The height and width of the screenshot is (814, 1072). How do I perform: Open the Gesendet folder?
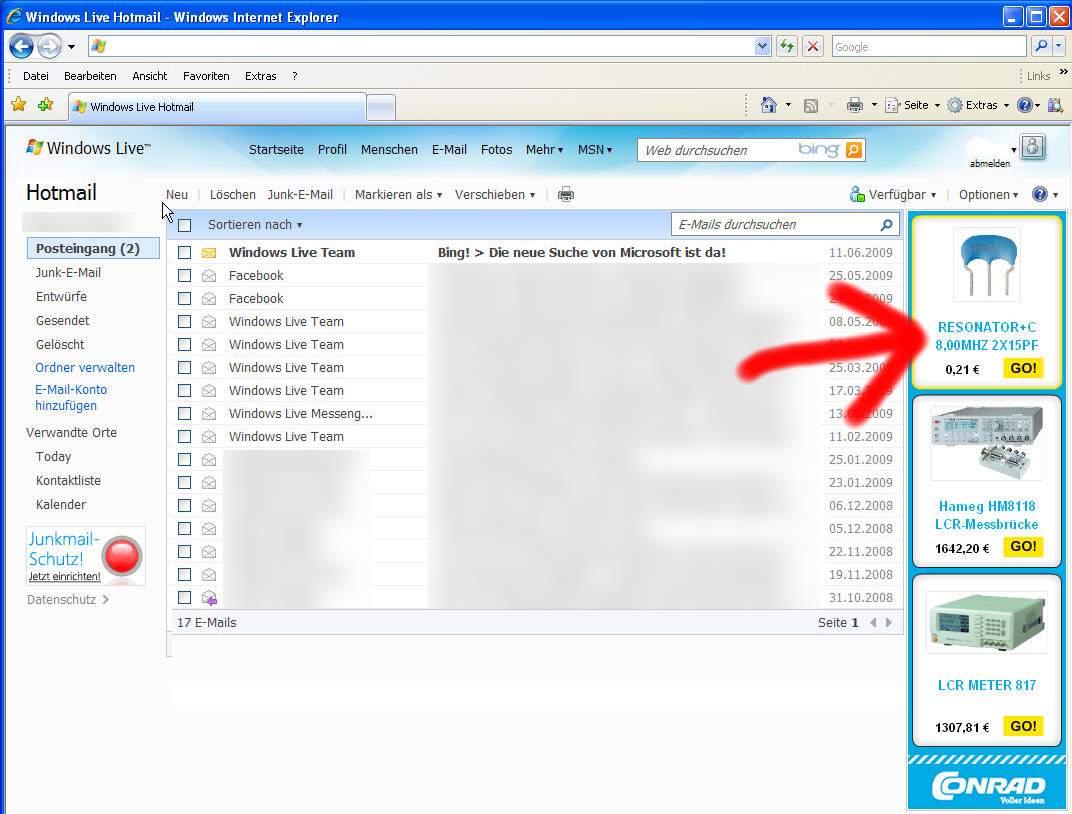coord(62,321)
